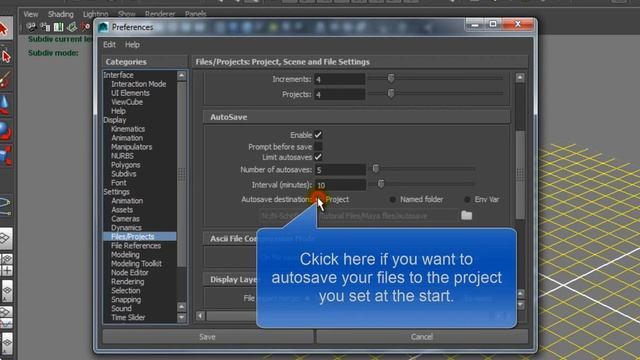The height and width of the screenshot is (360, 640).
Task: Uncheck Limit autosaves checkbox
Action: 318,157
